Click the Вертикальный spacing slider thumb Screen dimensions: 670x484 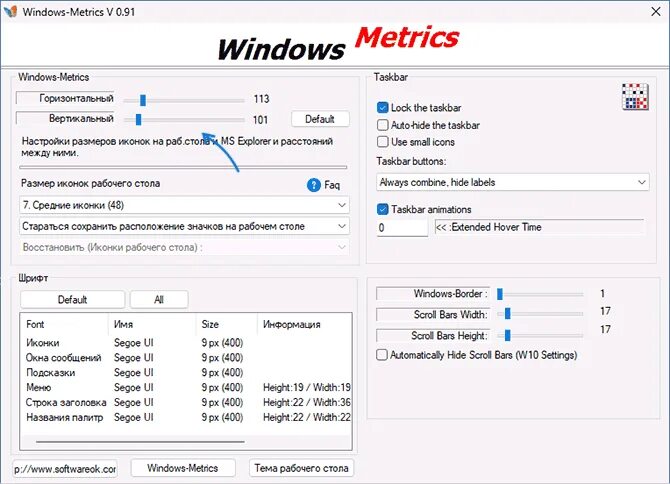(x=138, y=120)
